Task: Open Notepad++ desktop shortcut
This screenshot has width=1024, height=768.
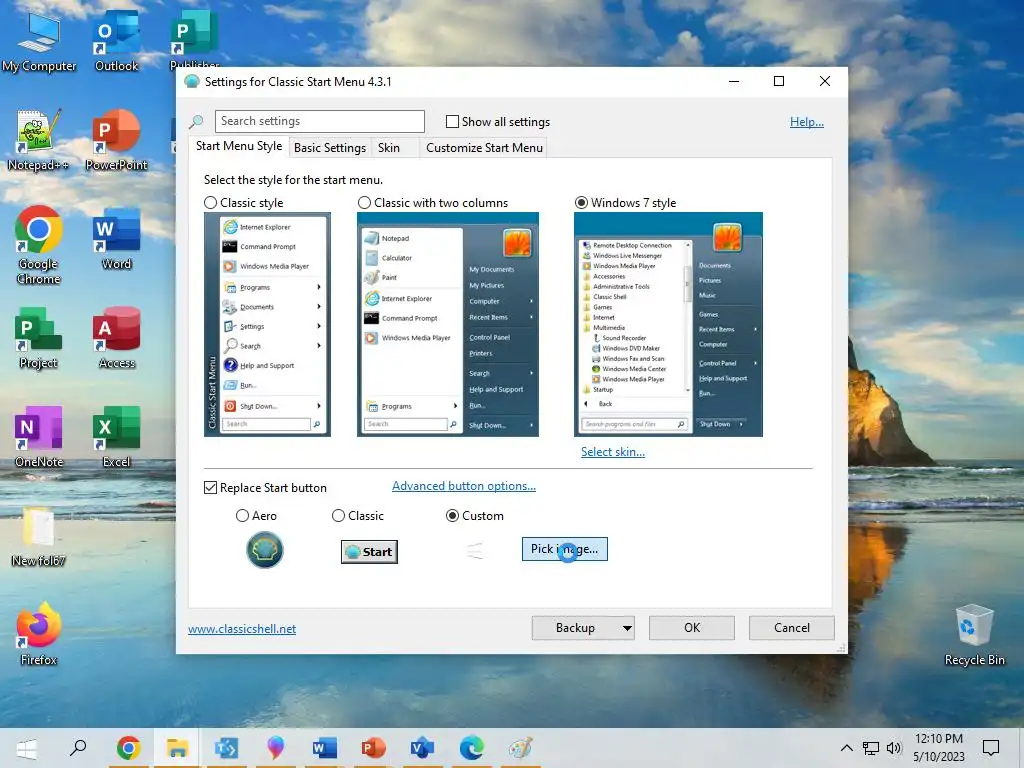Action: (38, 139)
